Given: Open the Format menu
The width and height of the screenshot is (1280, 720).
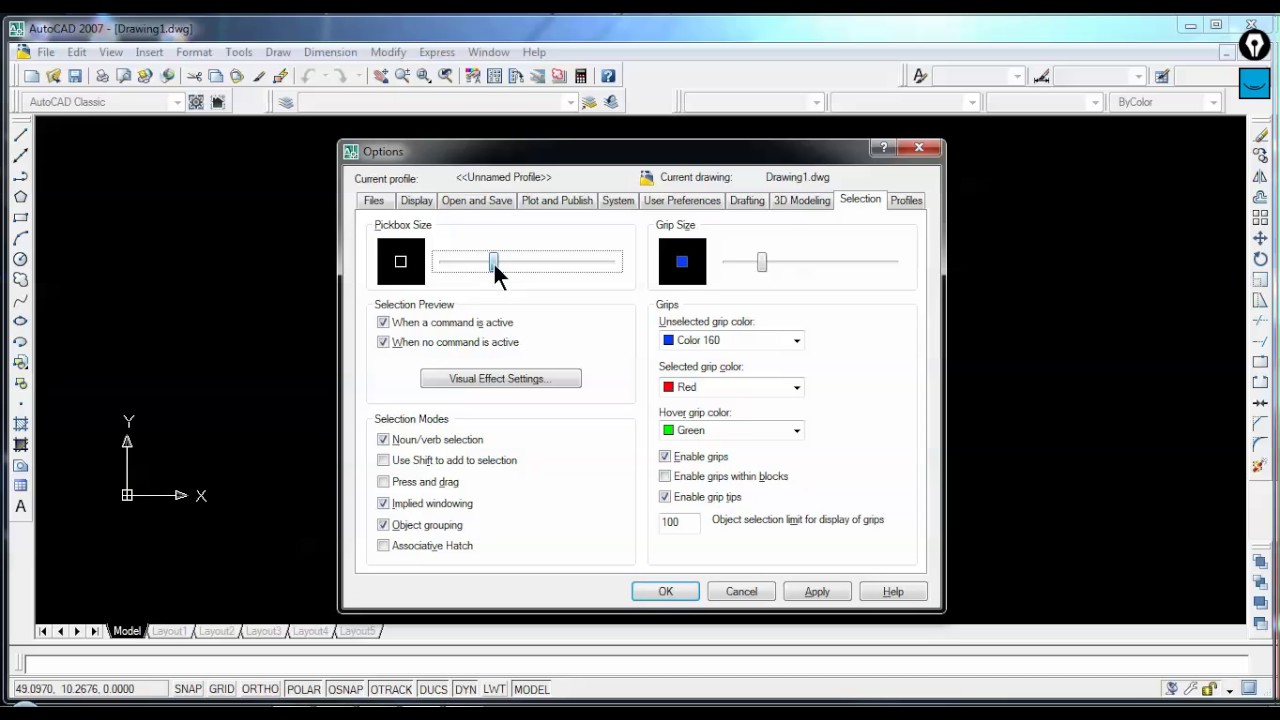Looking at the screenshot, I should pyautogui.click(x=194, y=52).
